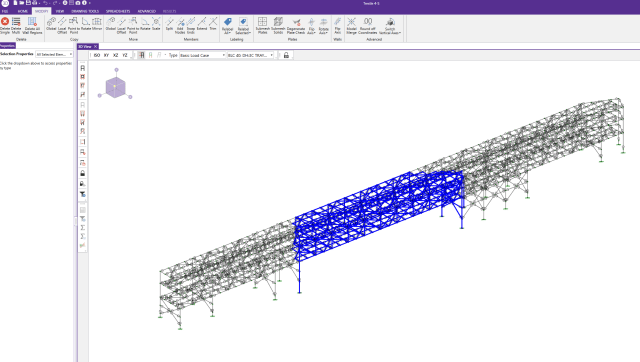This screenshot has width=640, height=362.
Task: Set view to XZ plane
Action: pyautogui.click(x=116, y=55)
